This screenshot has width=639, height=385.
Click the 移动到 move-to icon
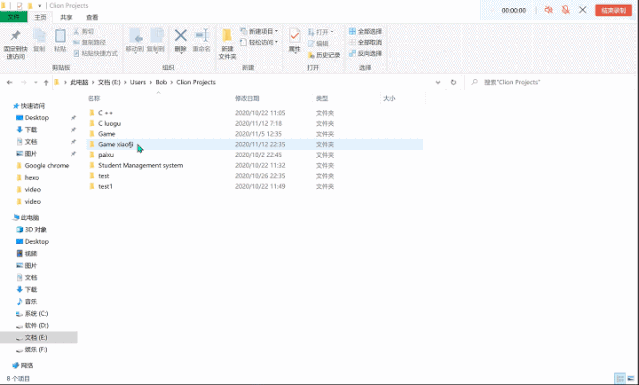(x=135, y=36)
